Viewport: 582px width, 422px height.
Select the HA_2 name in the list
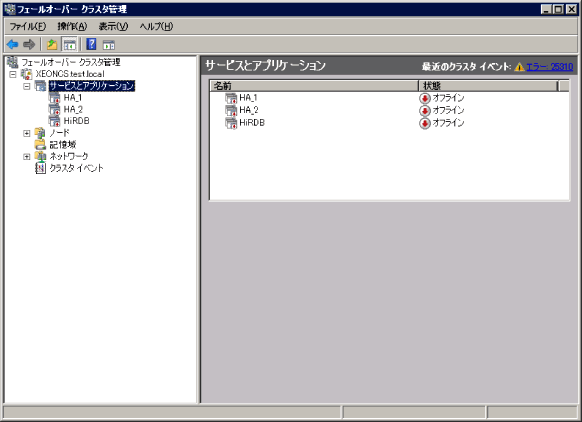249,110
